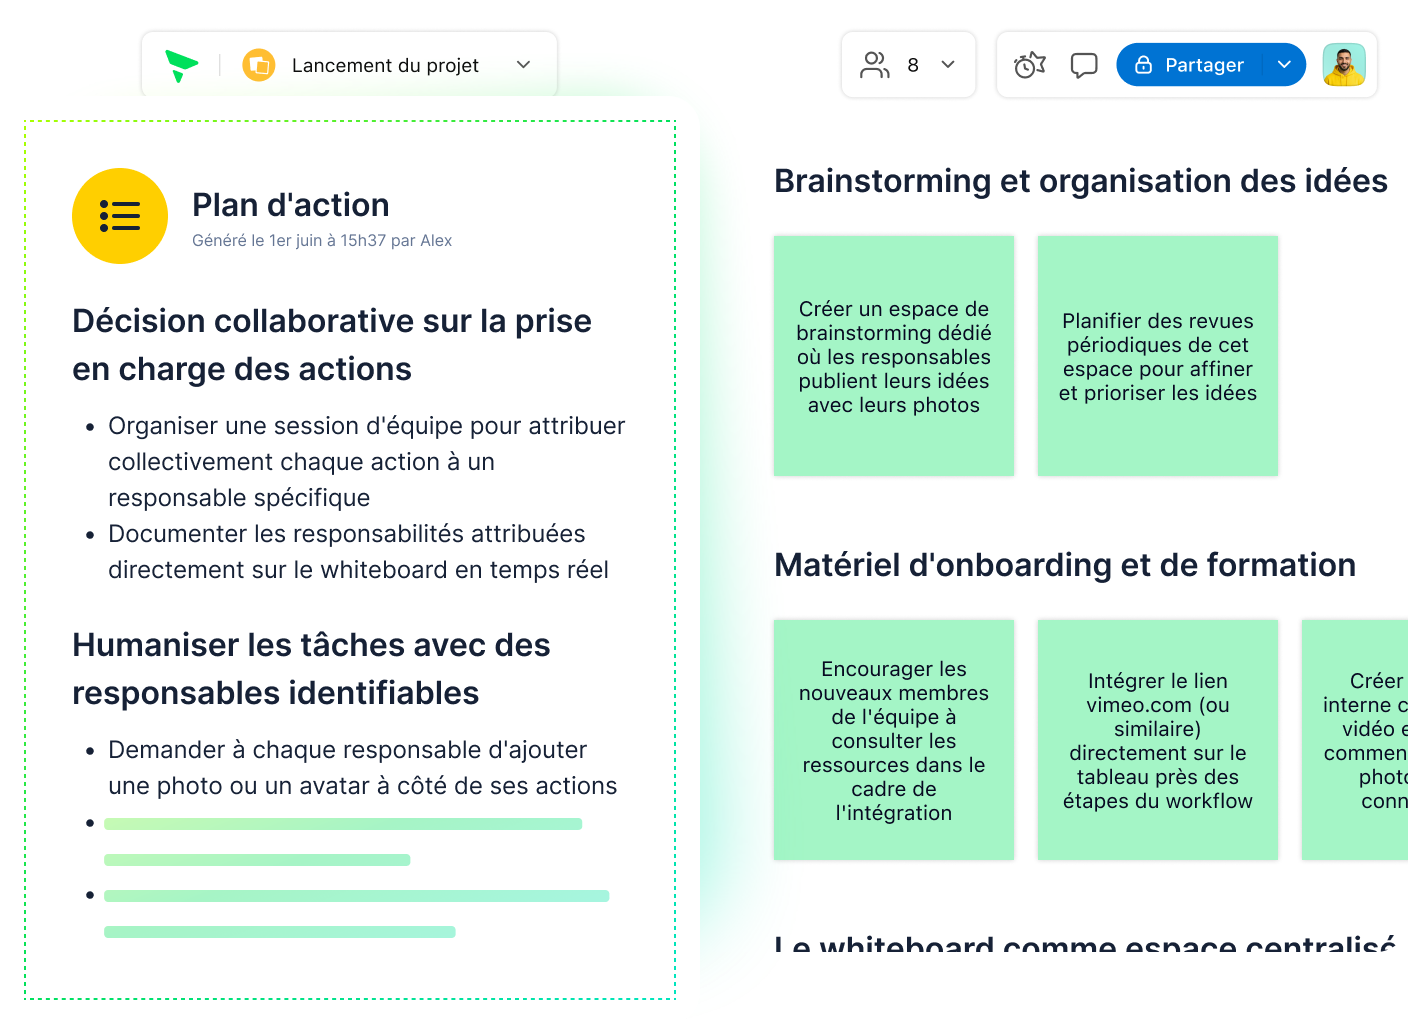Open the timer stopwatch icon
The image size is (1408, 1024).
point(1029,65)
